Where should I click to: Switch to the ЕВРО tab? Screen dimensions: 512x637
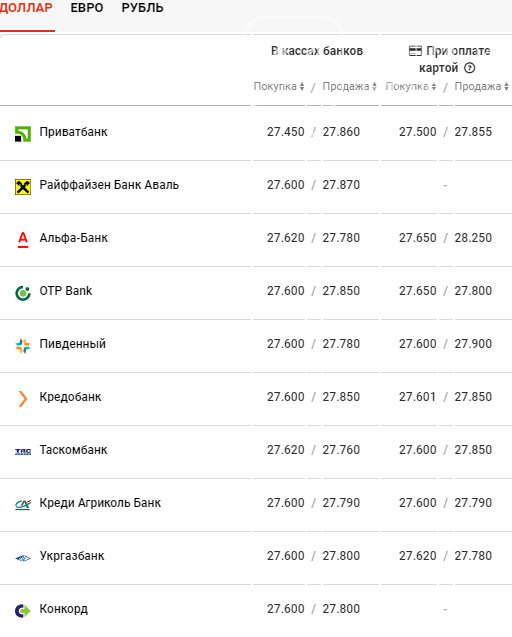87,8
